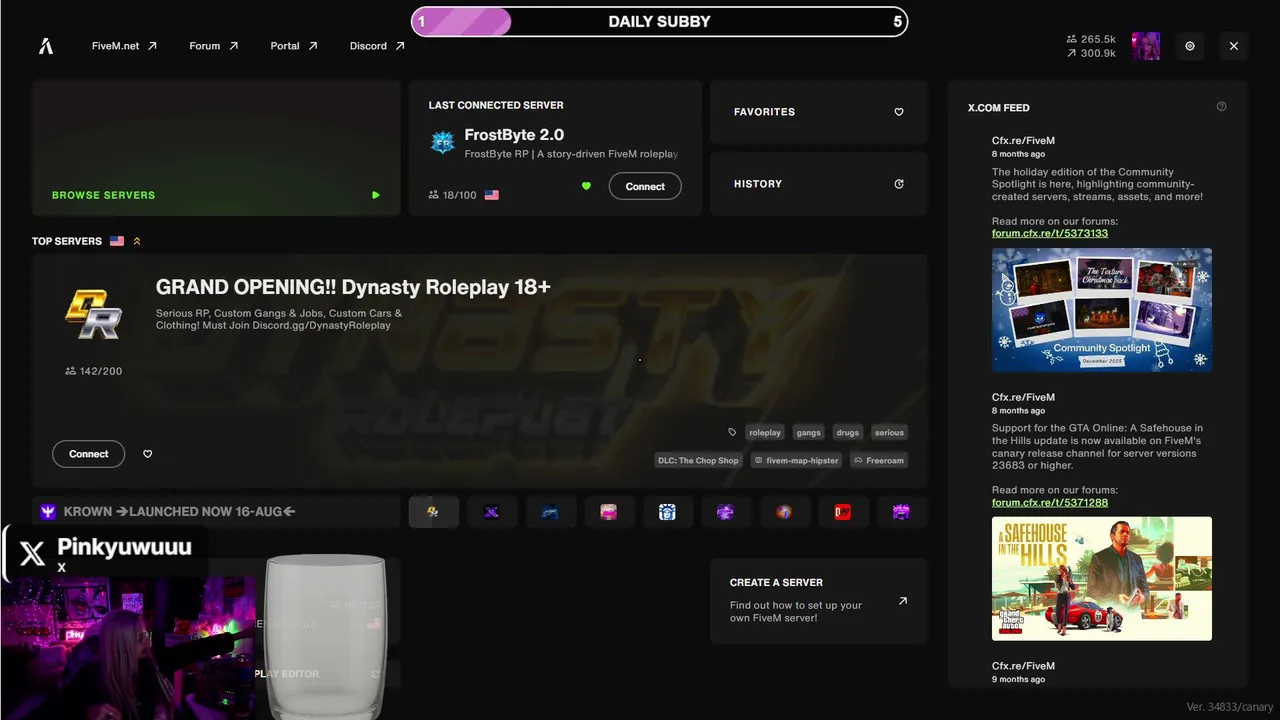The width and height of the screenshot is (1280, 720).
Task: Connect to Dynasty Roleplay server
Action: [89, 454]
